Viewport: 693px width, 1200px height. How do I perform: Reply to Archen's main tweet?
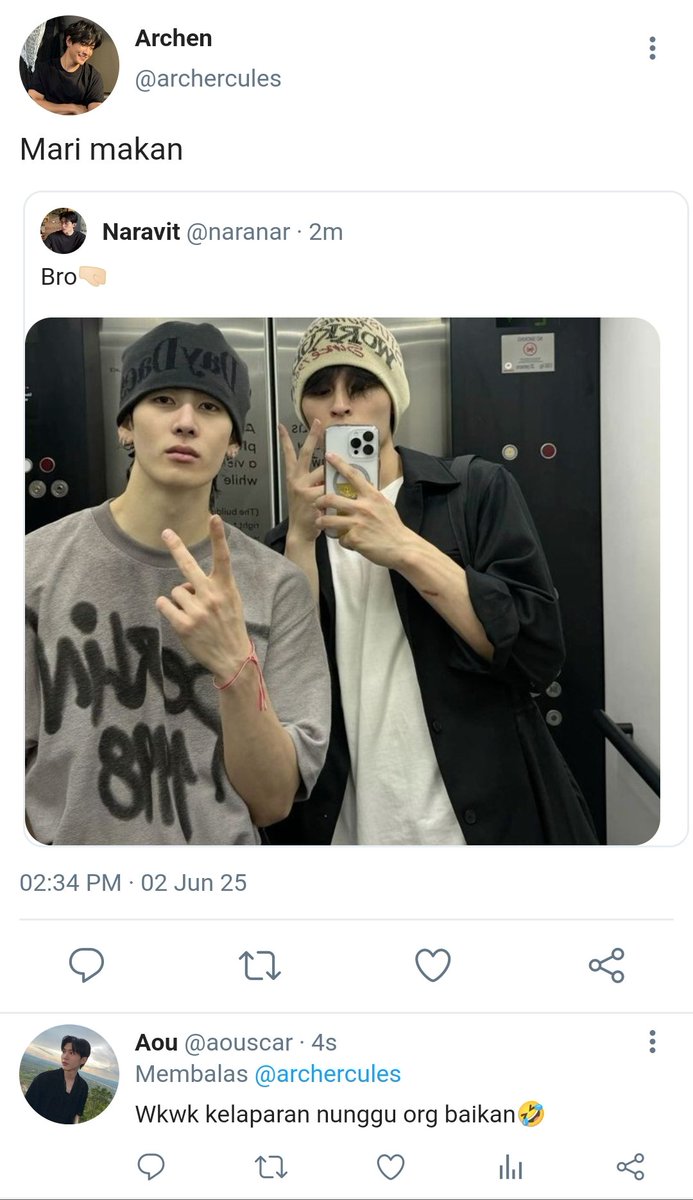tap(87, 965)
